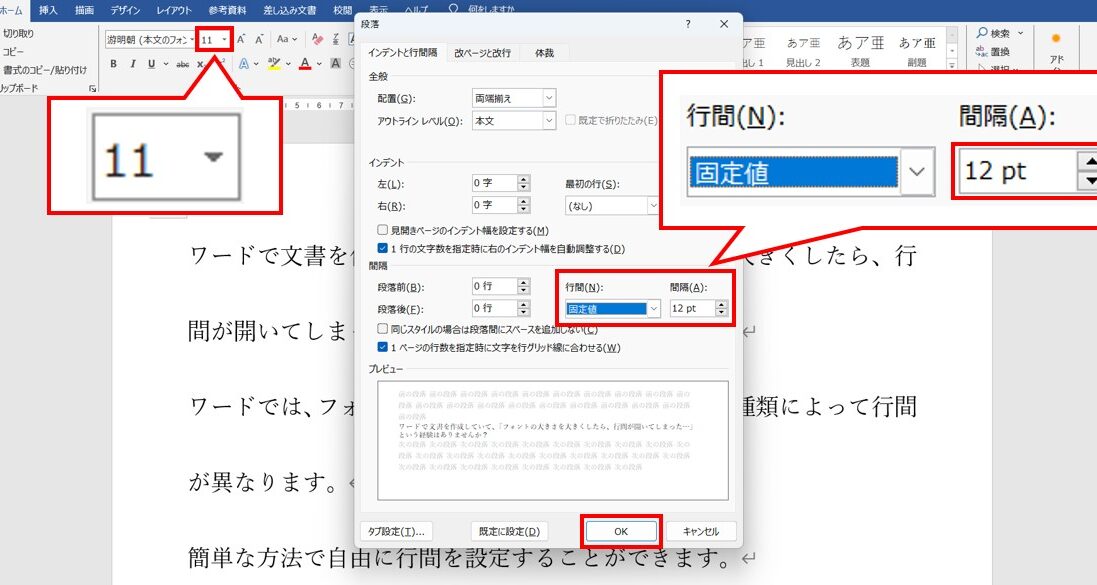Apply the yellow text highlight color
Screen dimensions: 1097x585
coord(274,64)
